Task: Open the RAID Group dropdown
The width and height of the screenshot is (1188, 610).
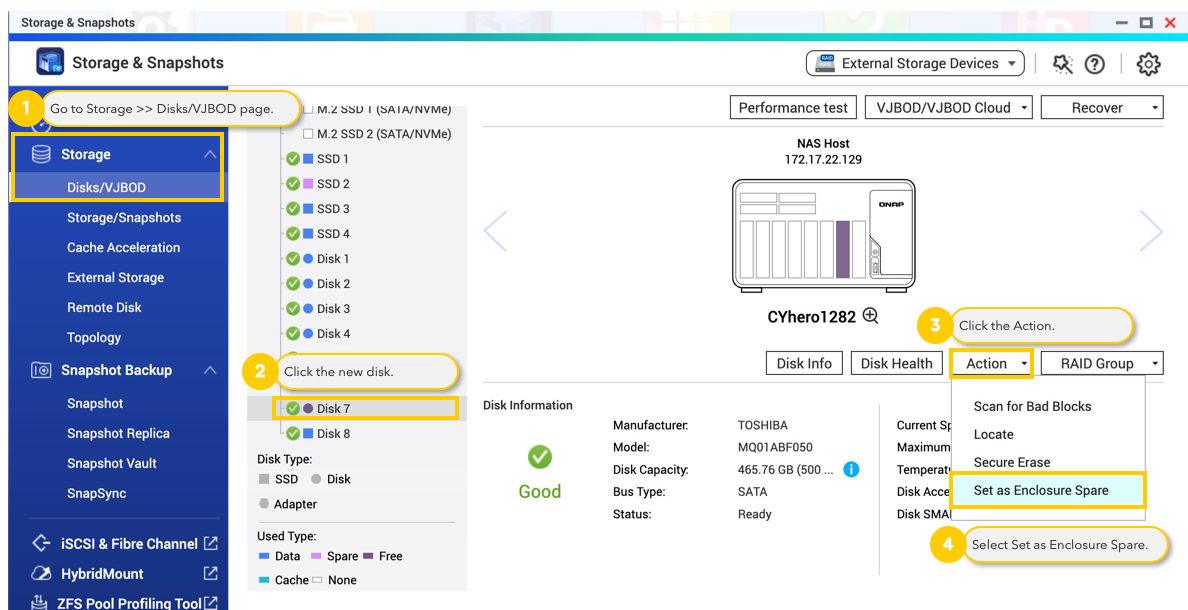Action: pyautogui.click(x=1102, y=364)
